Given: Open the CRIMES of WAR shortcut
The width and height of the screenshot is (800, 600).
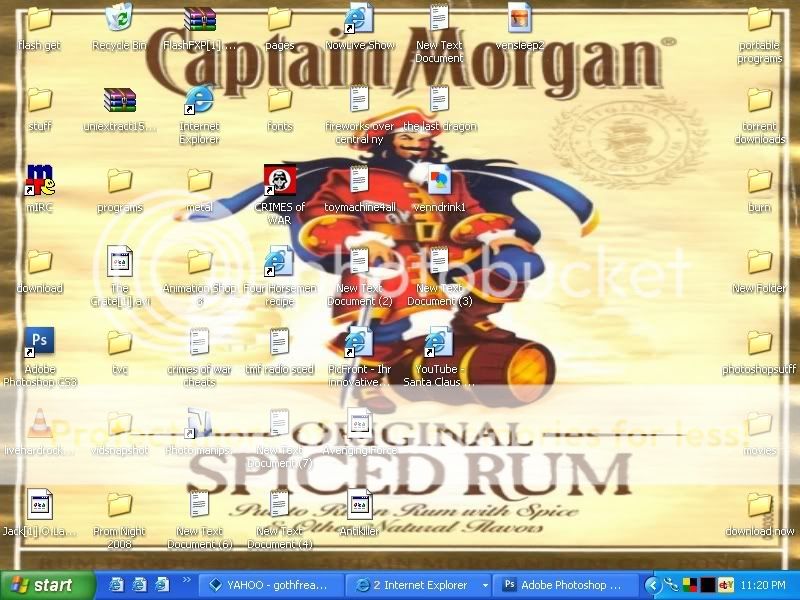Looking at the screenshot, I should pos(279,181).
